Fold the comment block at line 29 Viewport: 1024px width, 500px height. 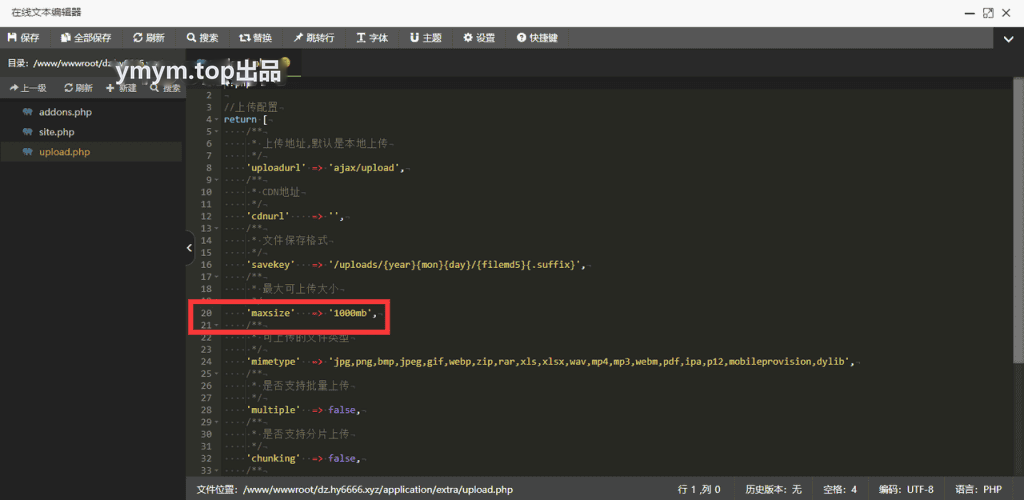click(x=217, y=422)
